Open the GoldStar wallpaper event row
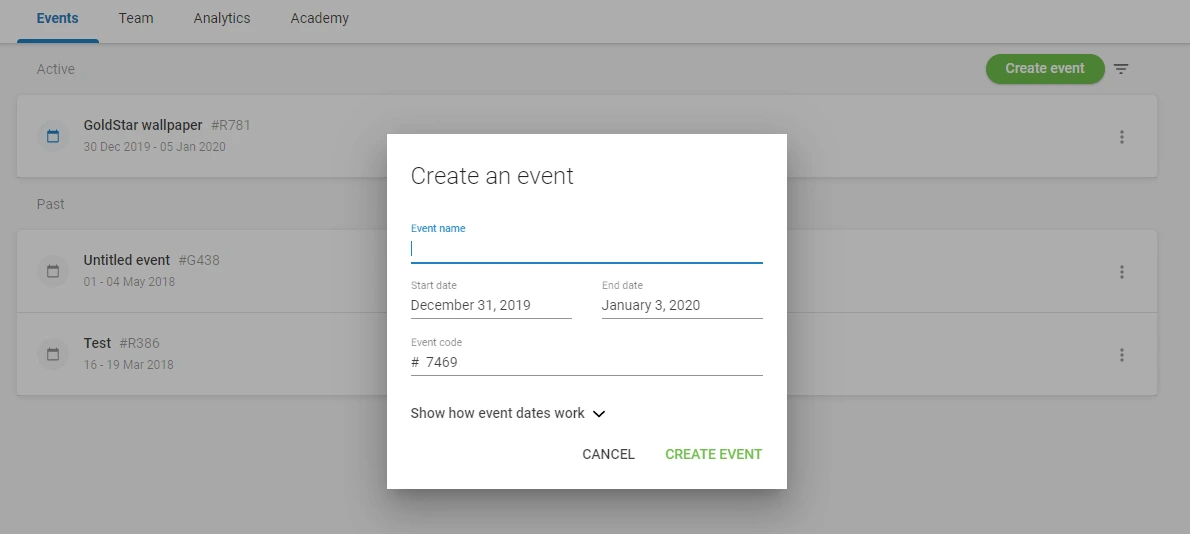 [587, 137]
